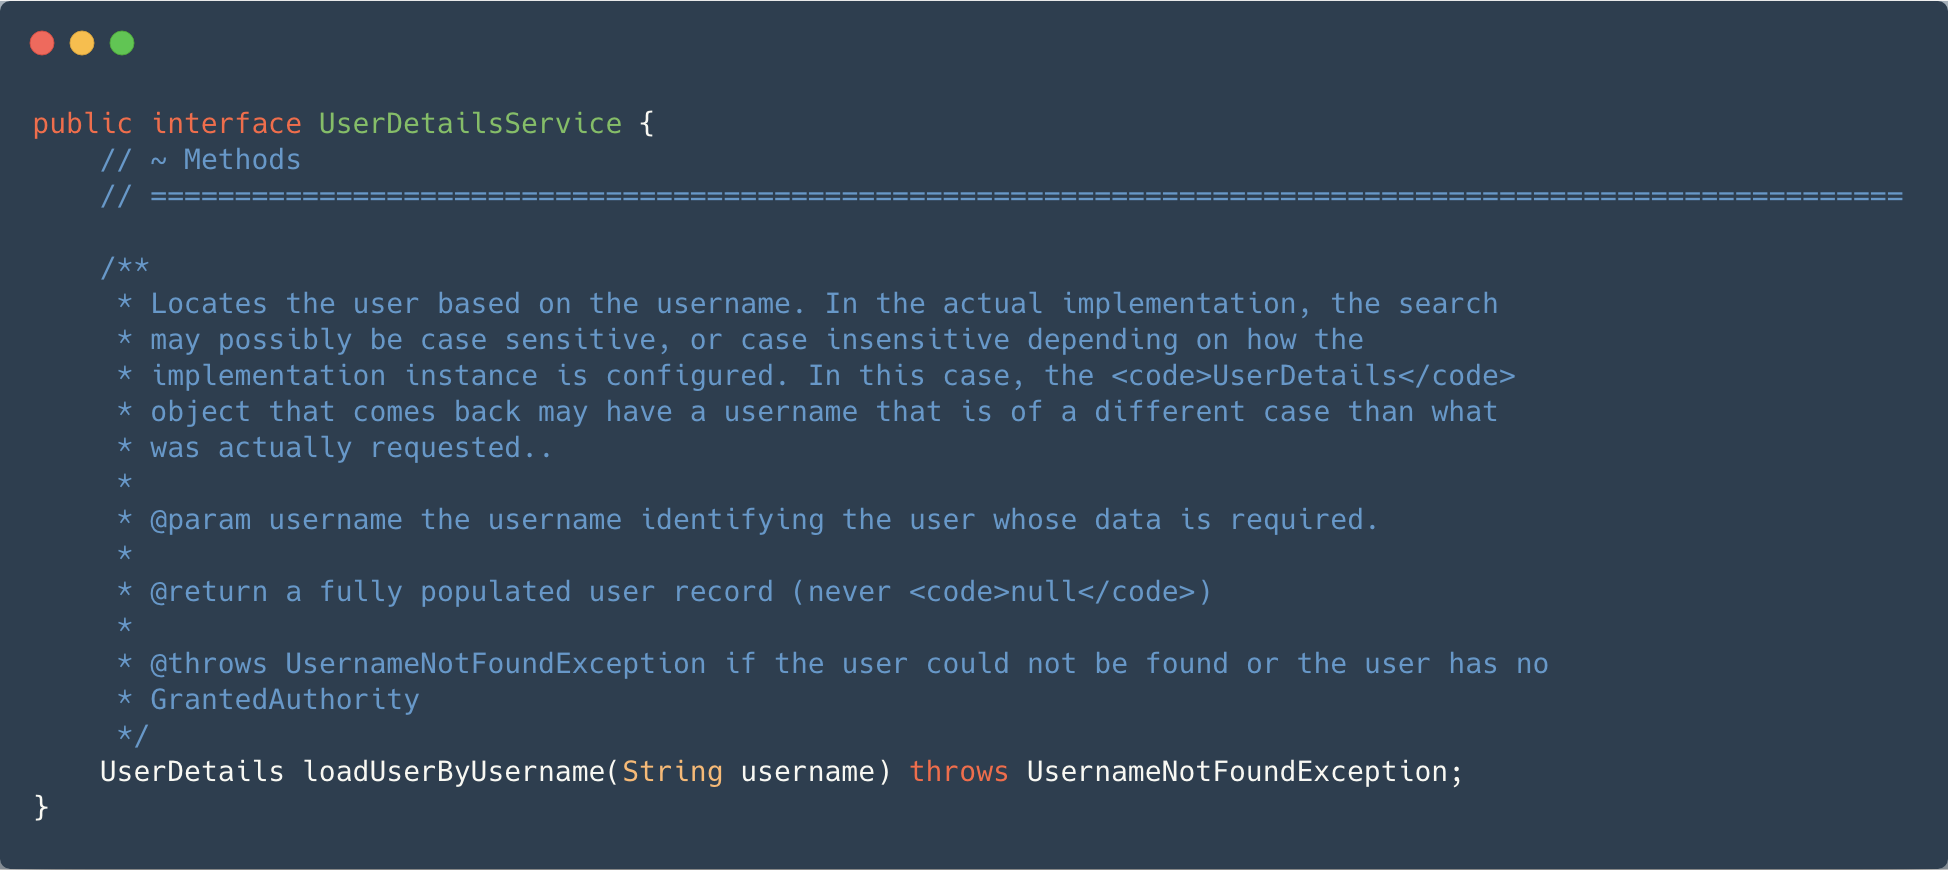Click the <code>UserDetails</code> tag text
Screen dimensions: 1948x870
pos(1313,376)
